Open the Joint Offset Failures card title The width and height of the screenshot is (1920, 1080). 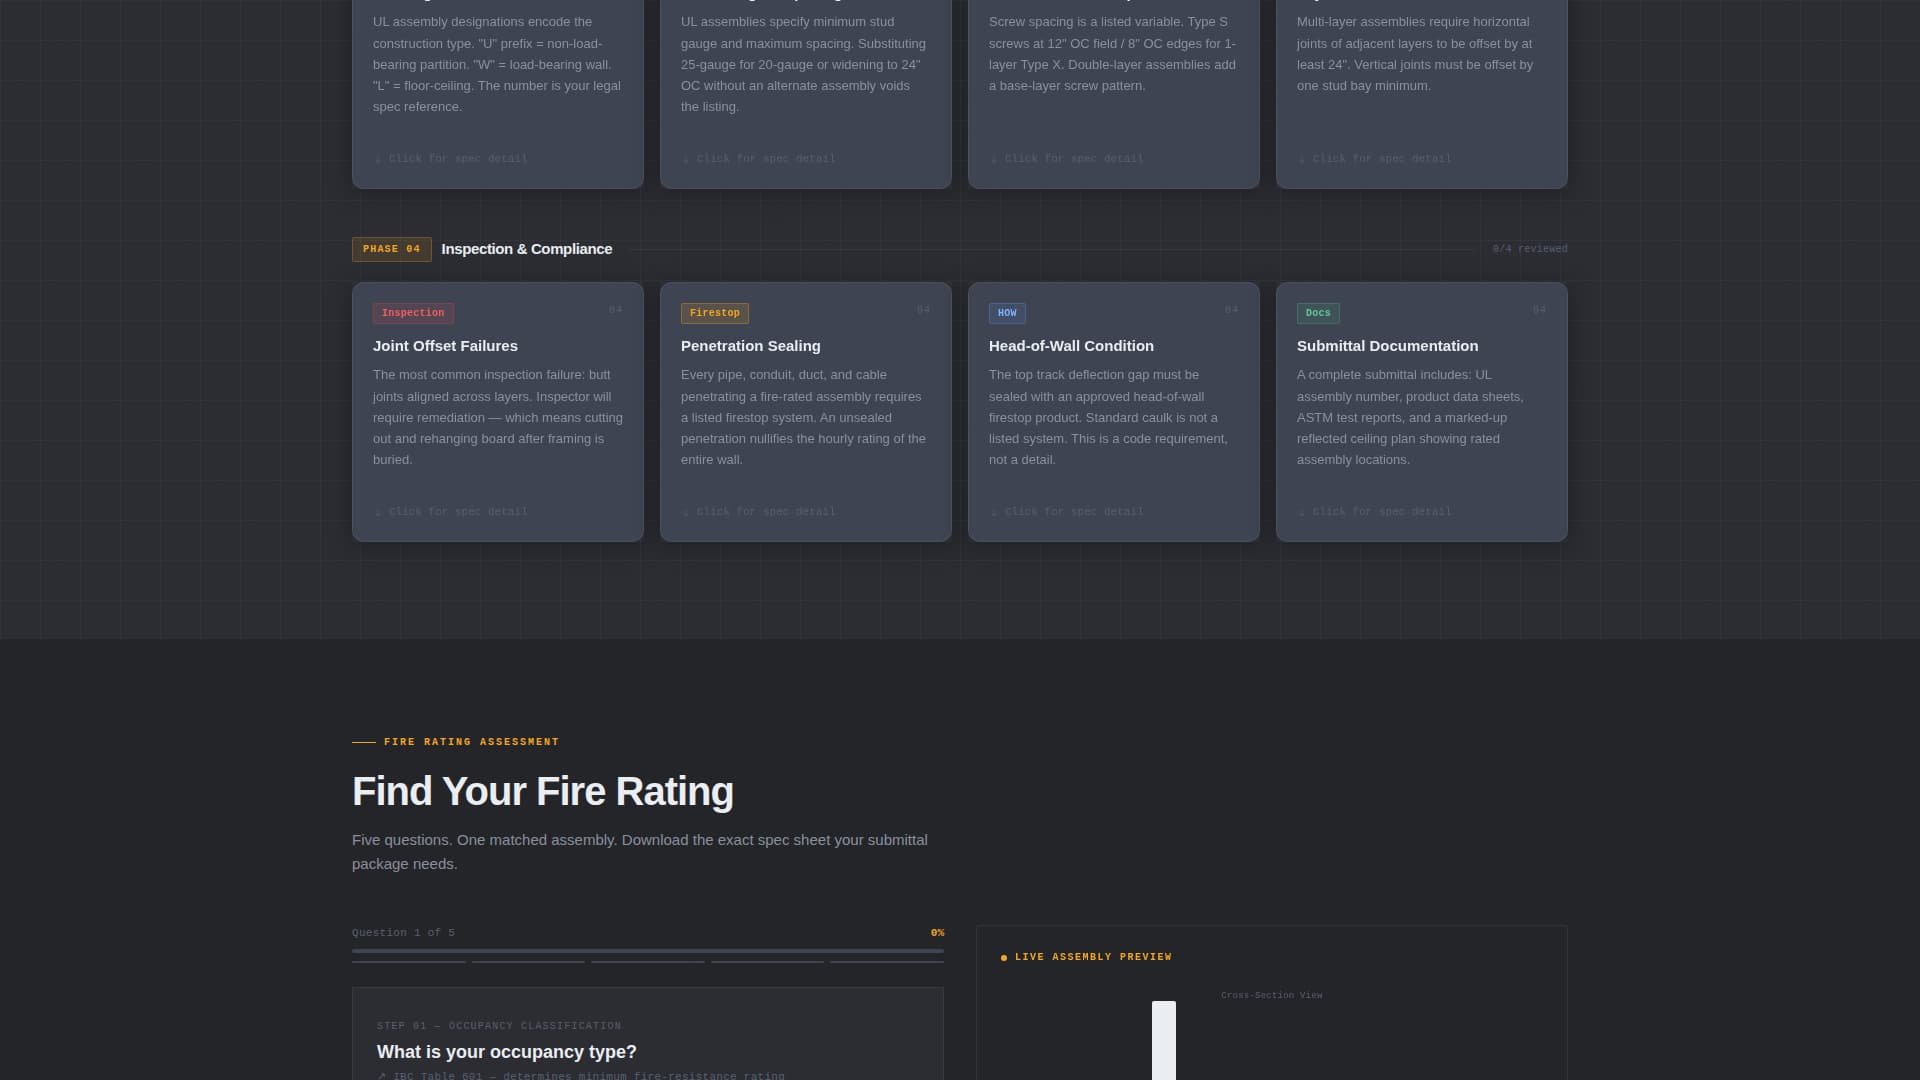coord(445,346)
